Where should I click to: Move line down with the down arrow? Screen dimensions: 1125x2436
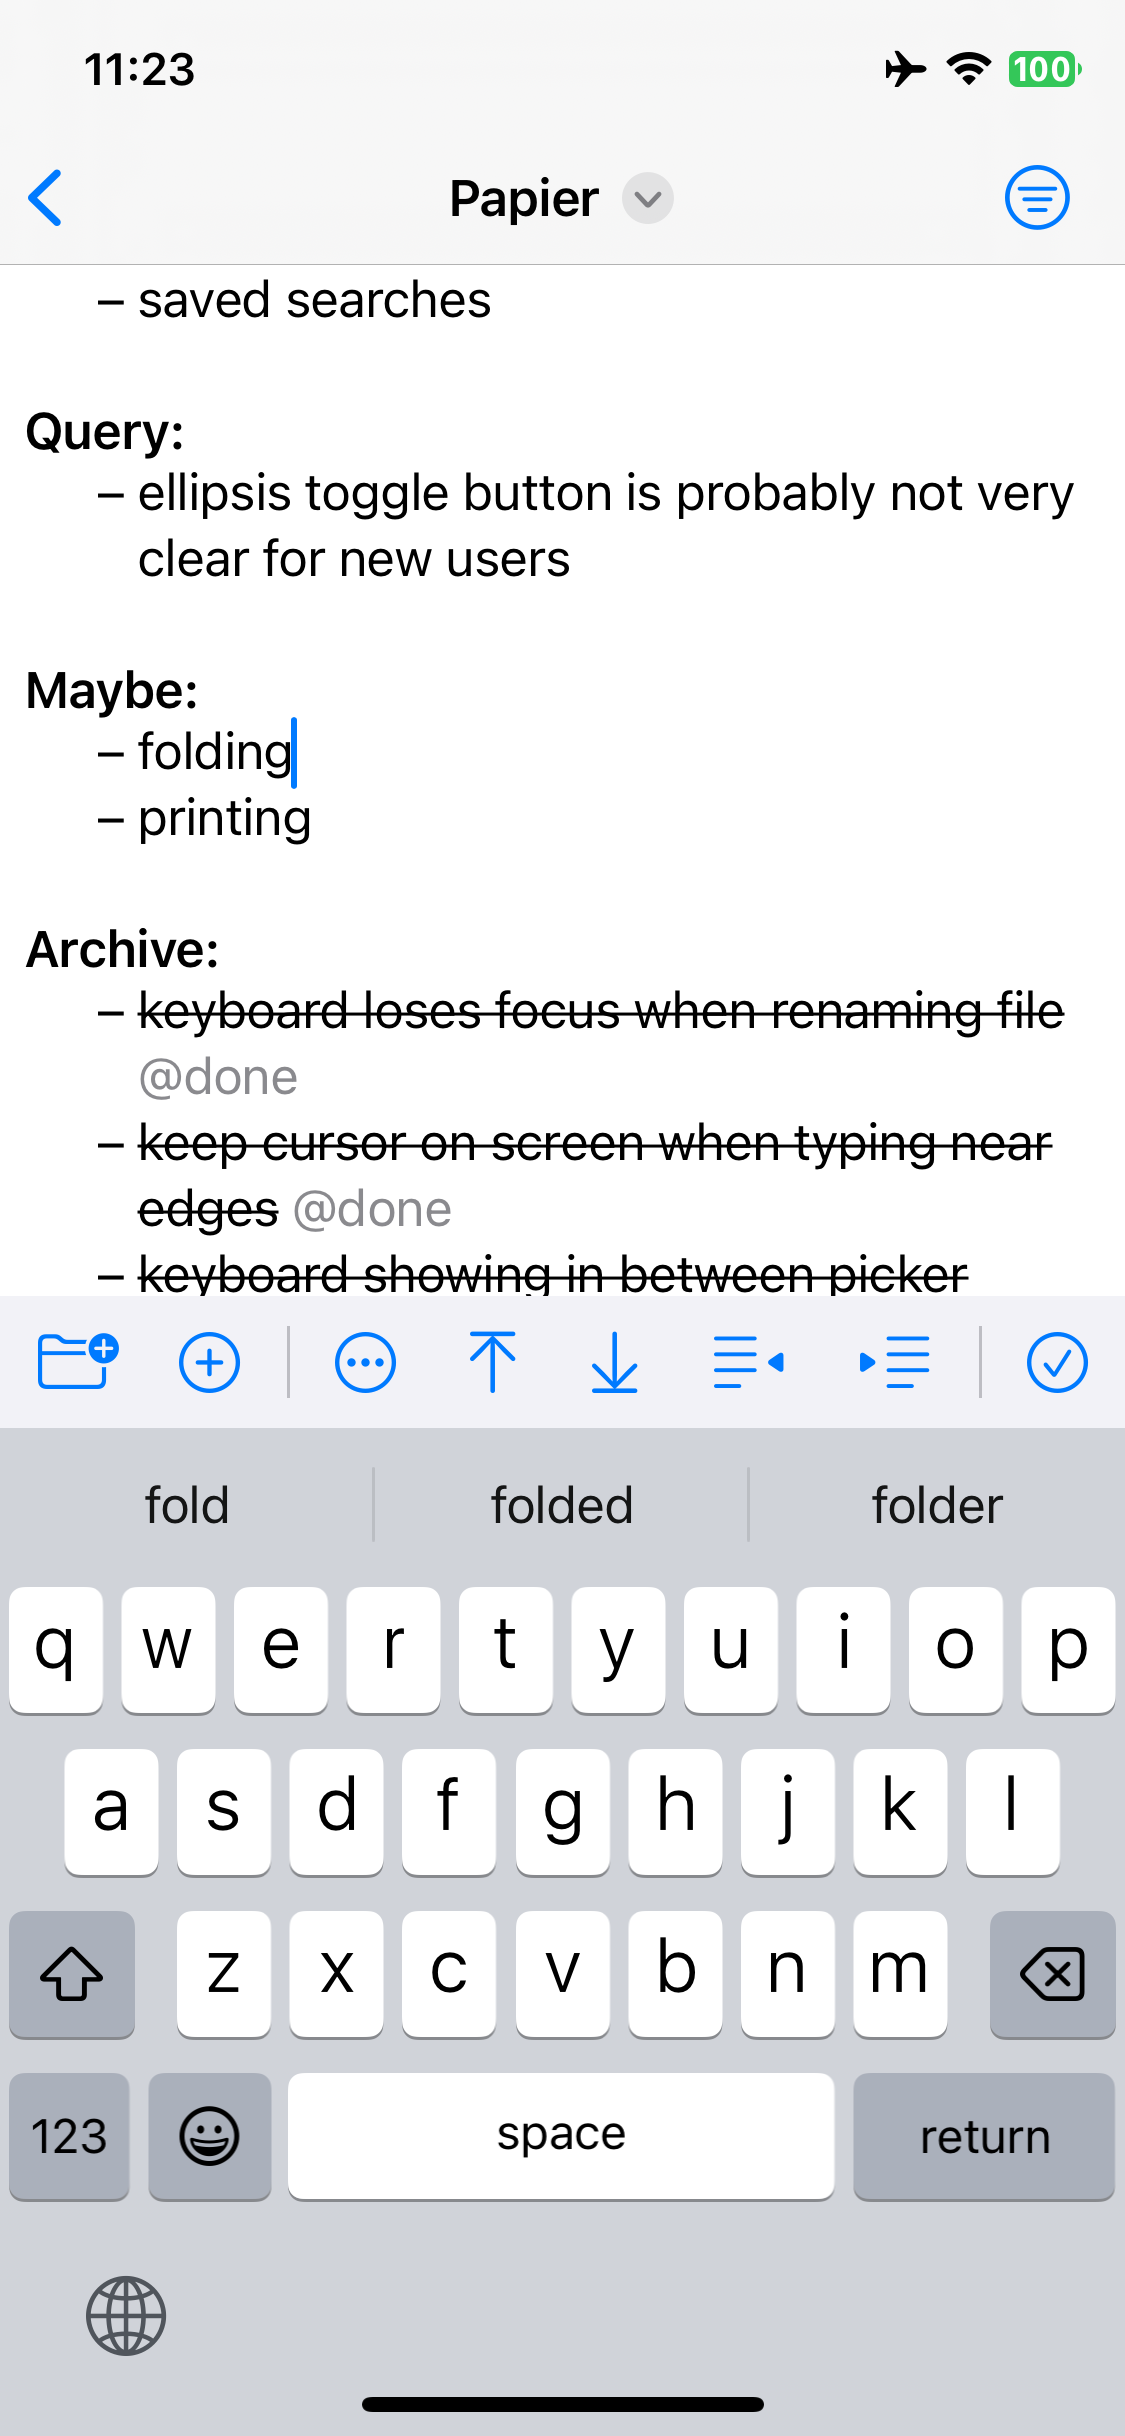coord(614,1362)
